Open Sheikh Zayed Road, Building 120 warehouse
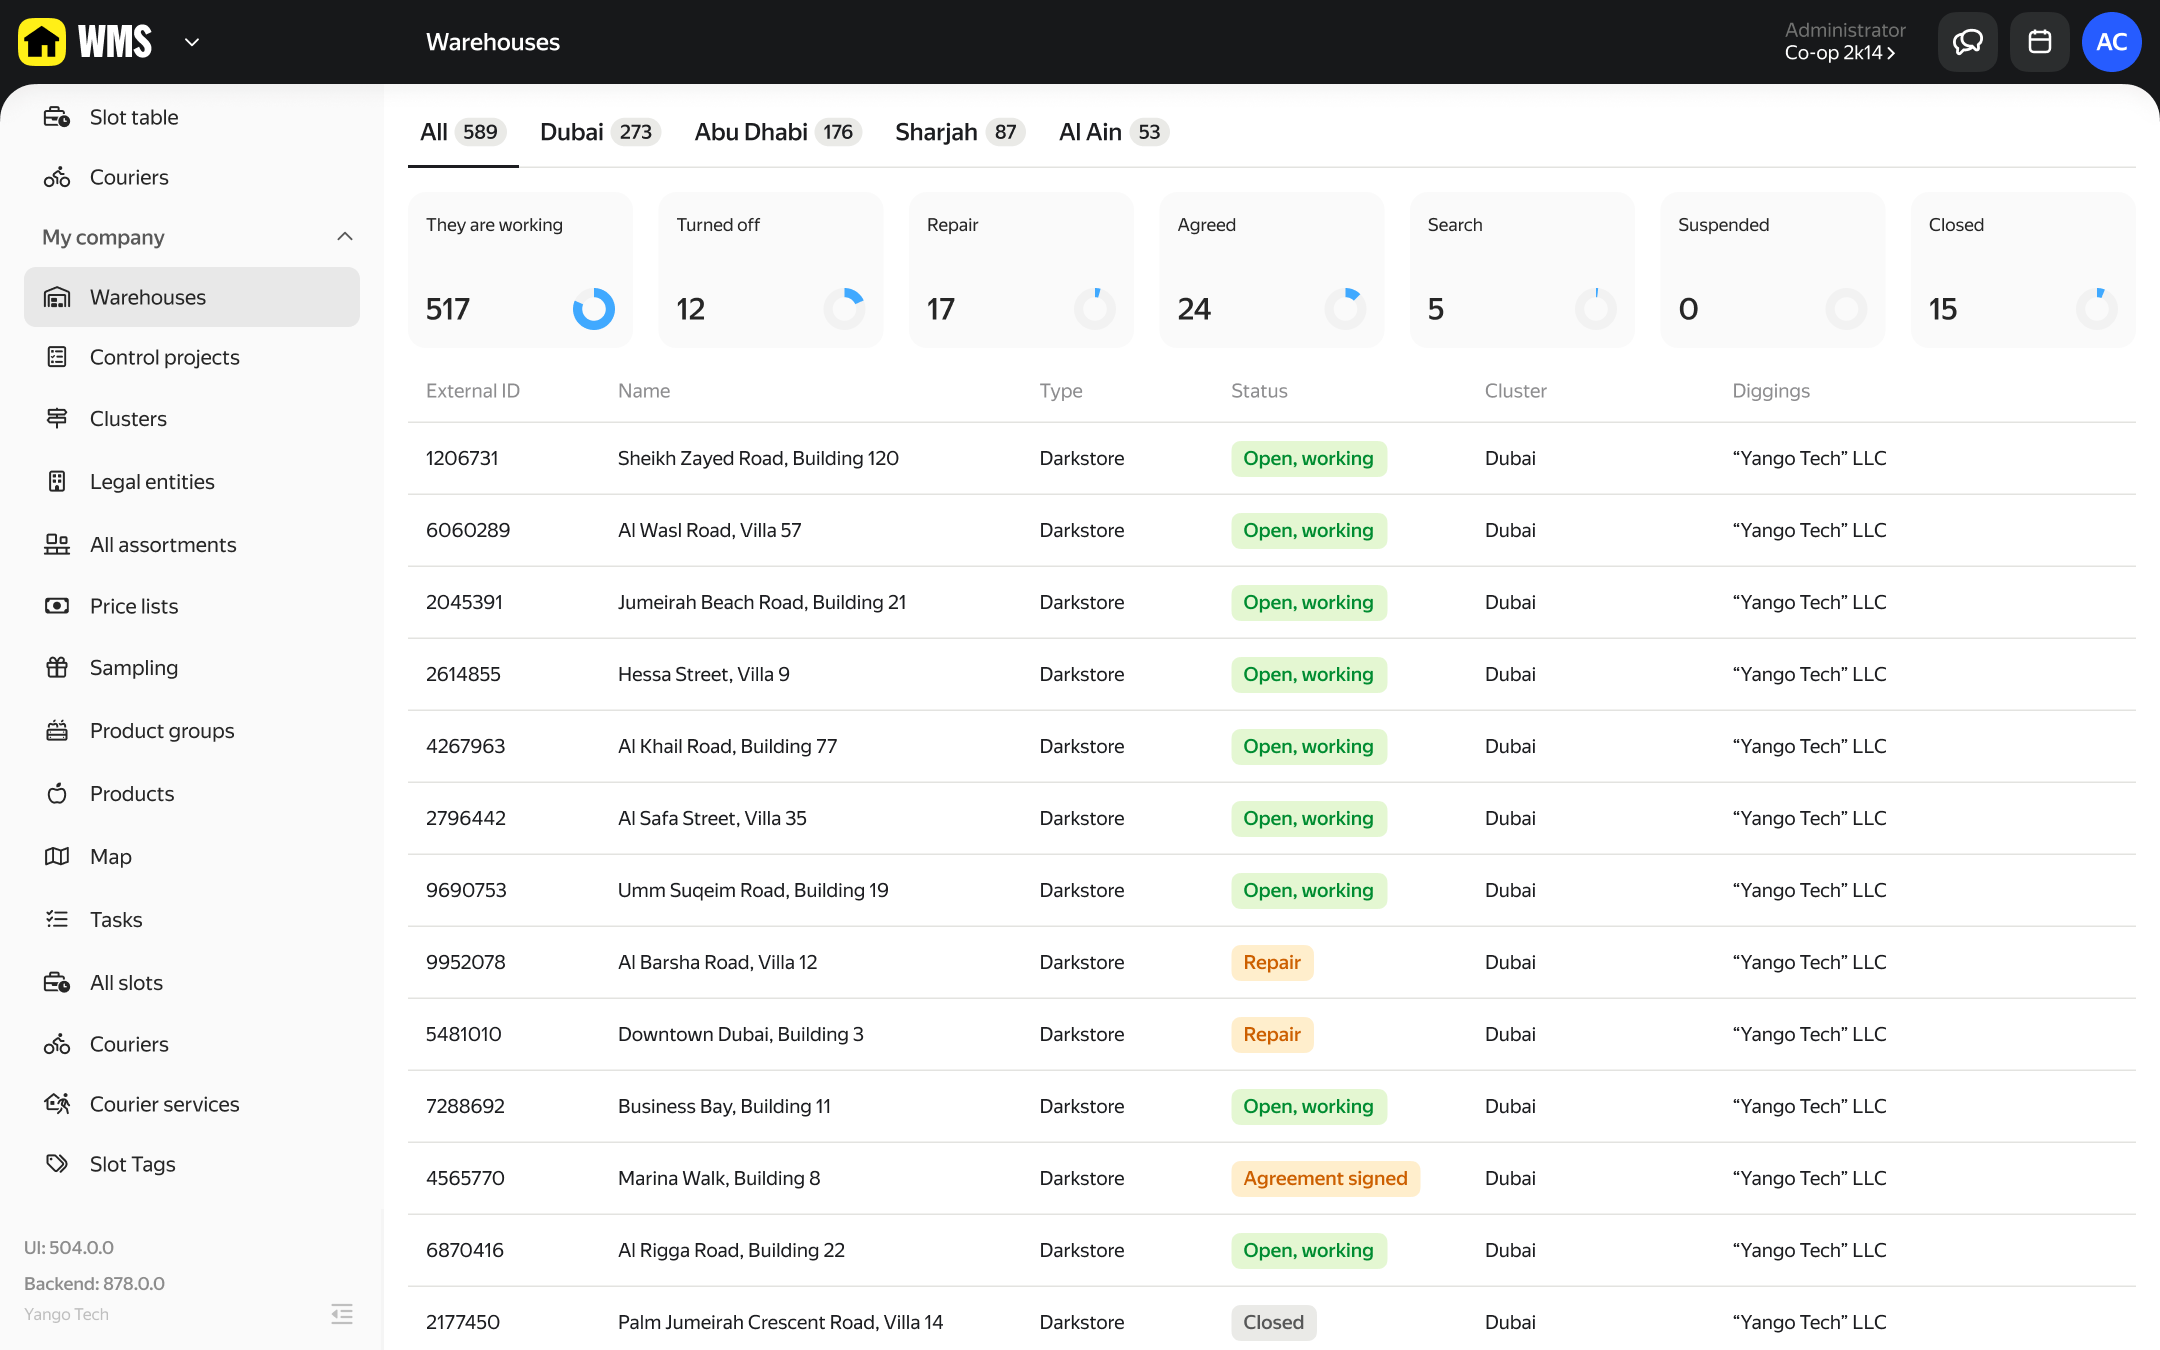2160x1350 pixels. (x=757, y=458)
